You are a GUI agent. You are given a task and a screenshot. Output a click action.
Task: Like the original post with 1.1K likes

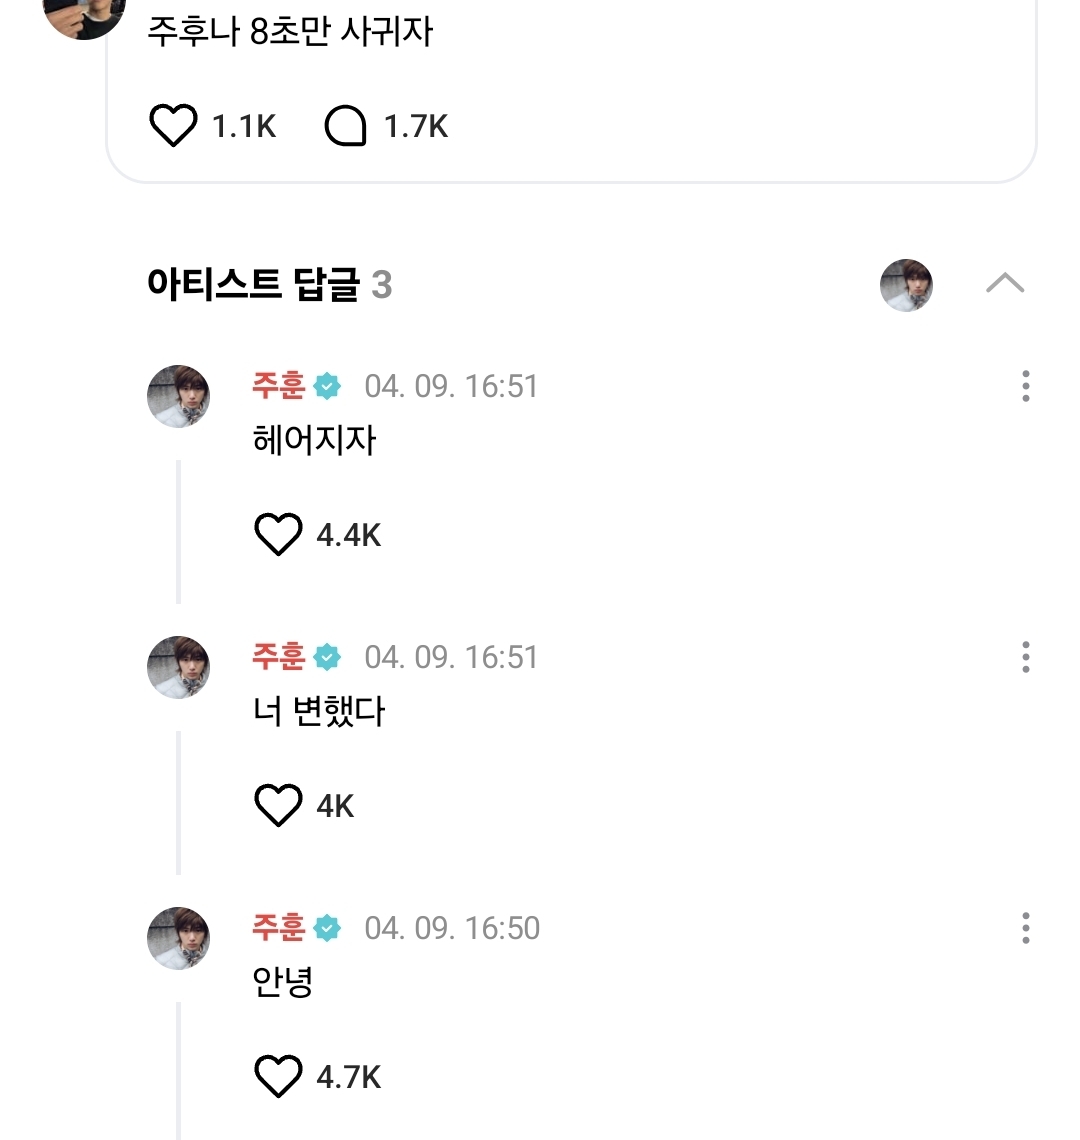coord(173,127)
